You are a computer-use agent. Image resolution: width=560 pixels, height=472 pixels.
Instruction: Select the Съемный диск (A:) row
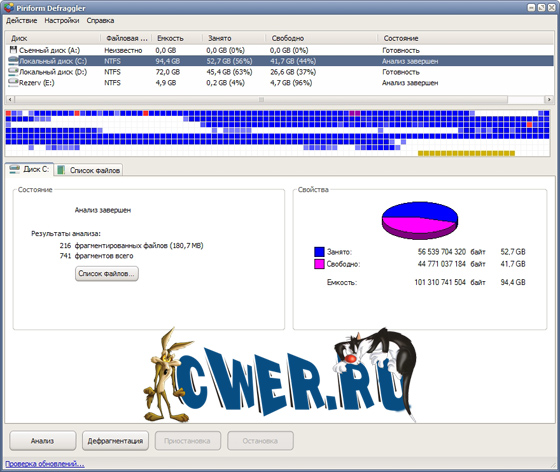click(x=280, y=50)
